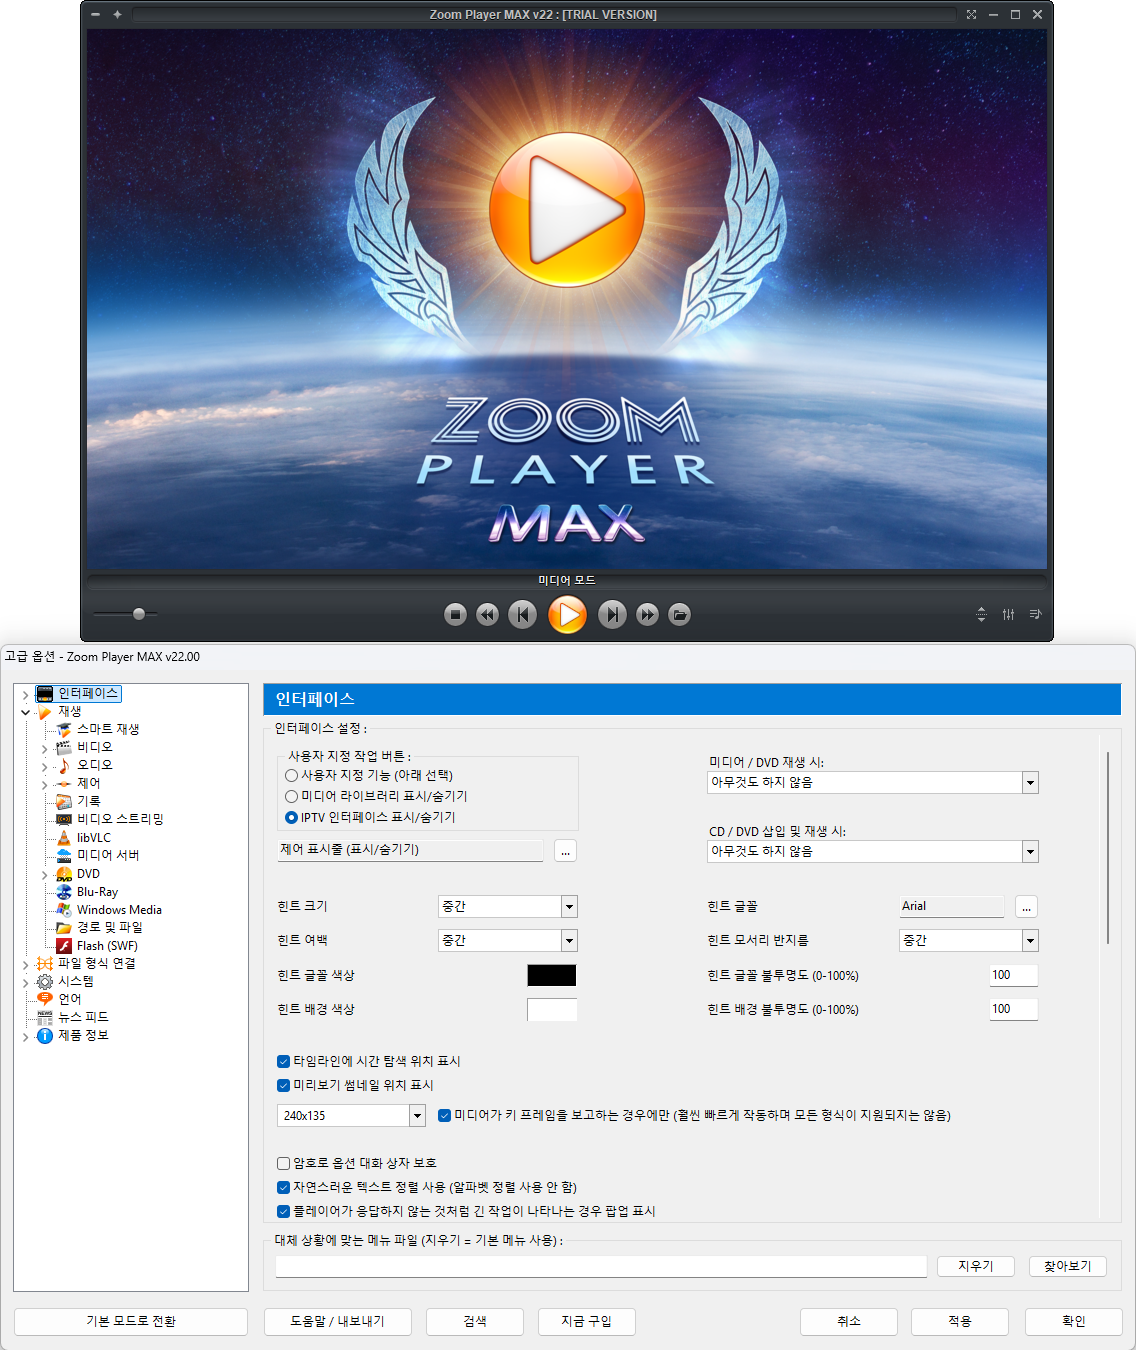
Task: Start playback with the orange Play button
Action: pos(567,615)
